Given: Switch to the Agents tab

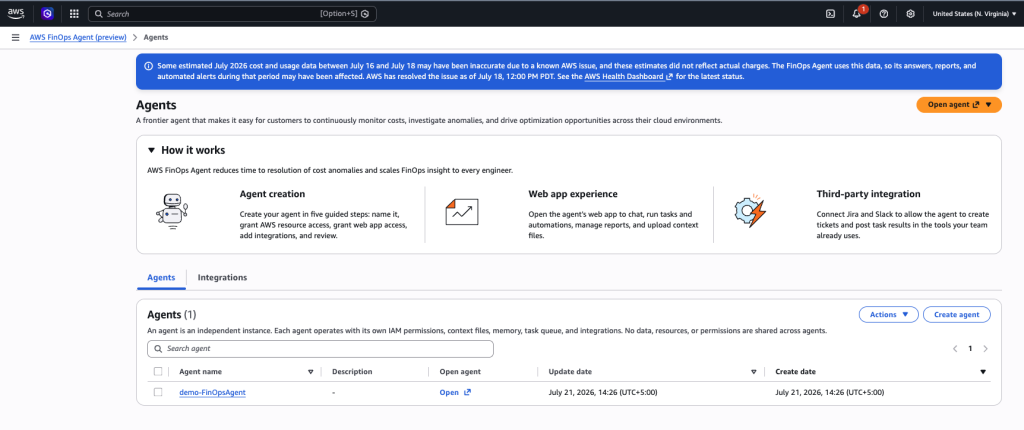Looking at the screenshot, I should (161, 278).
